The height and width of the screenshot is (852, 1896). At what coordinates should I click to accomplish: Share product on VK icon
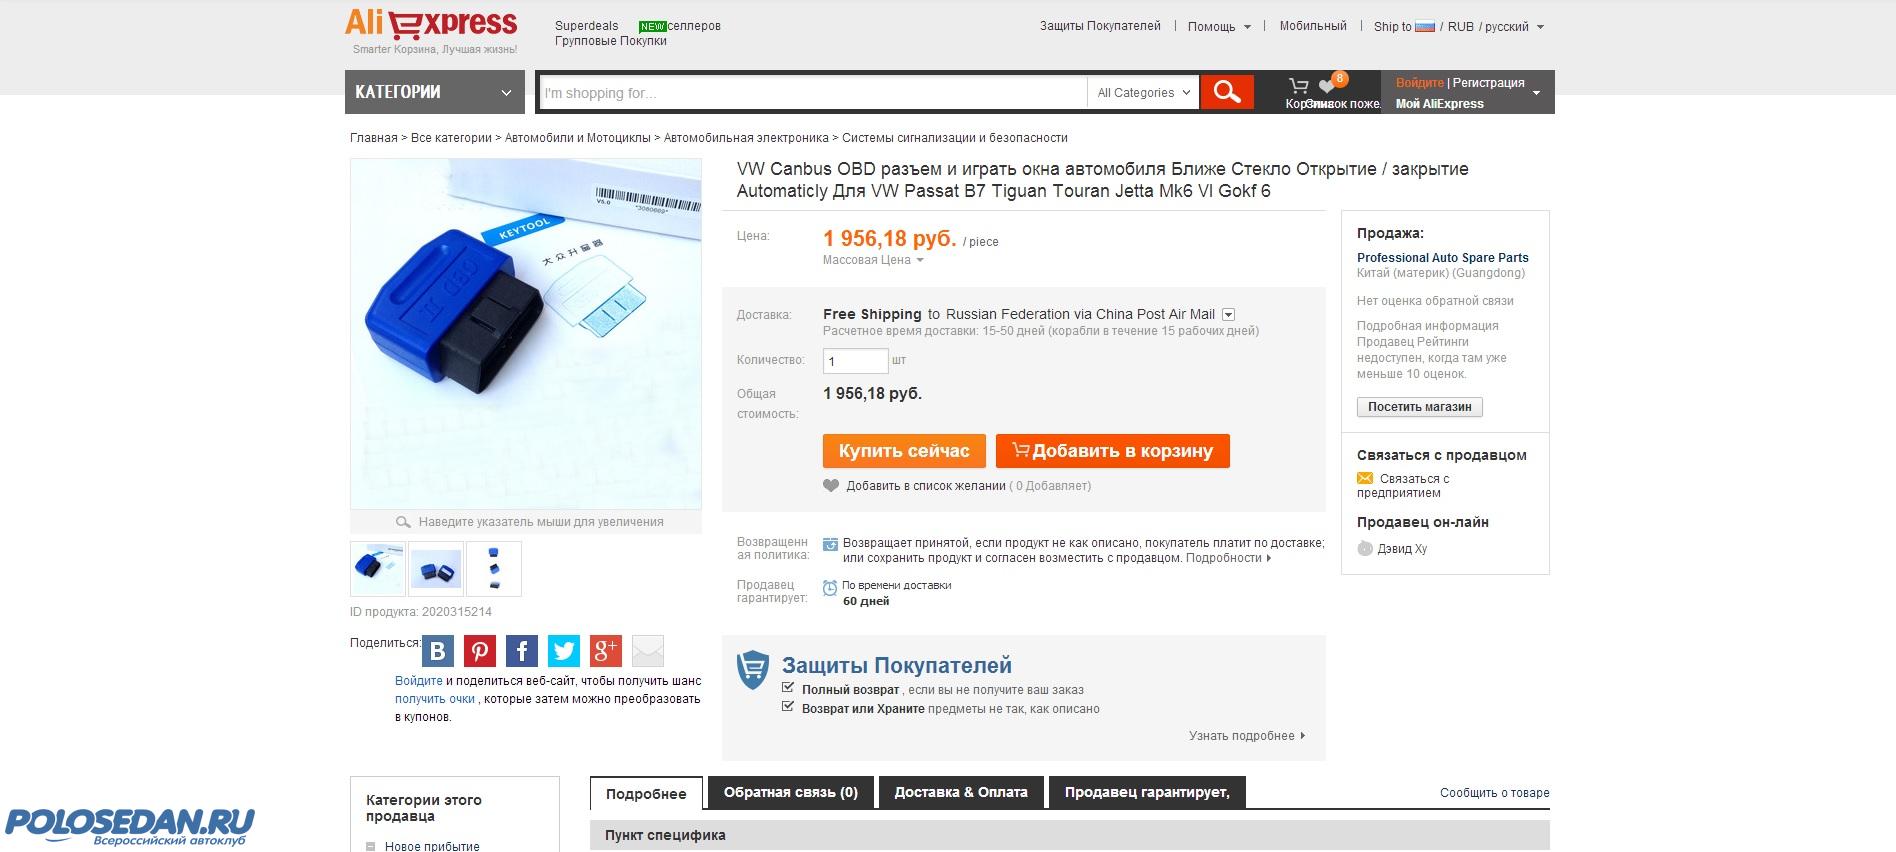[437, 651]
